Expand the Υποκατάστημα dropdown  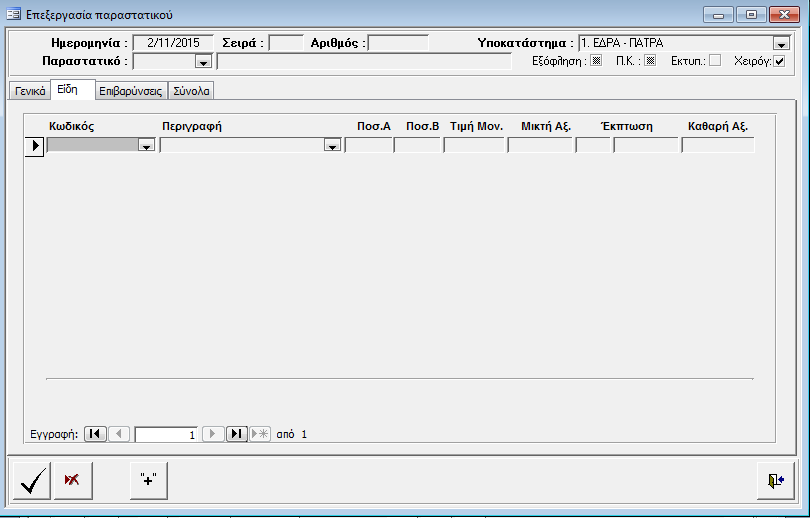781,44
